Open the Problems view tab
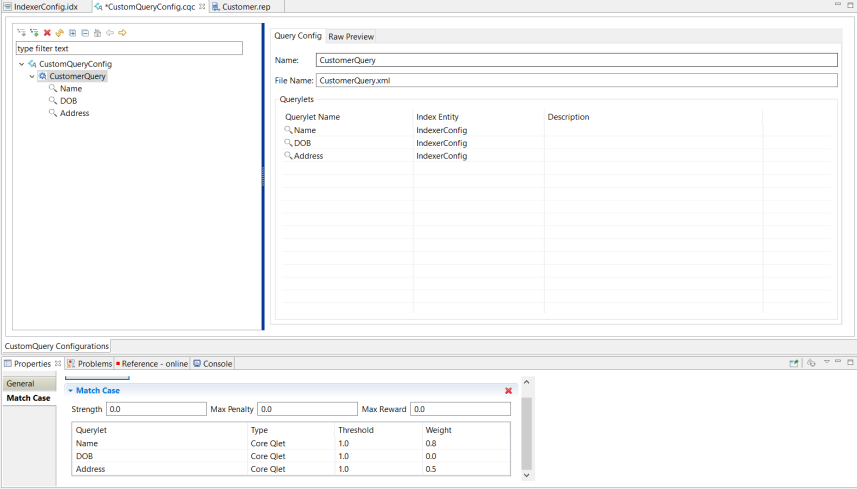Viewport: 857px width, 489px height. click(x=94, y=364)
